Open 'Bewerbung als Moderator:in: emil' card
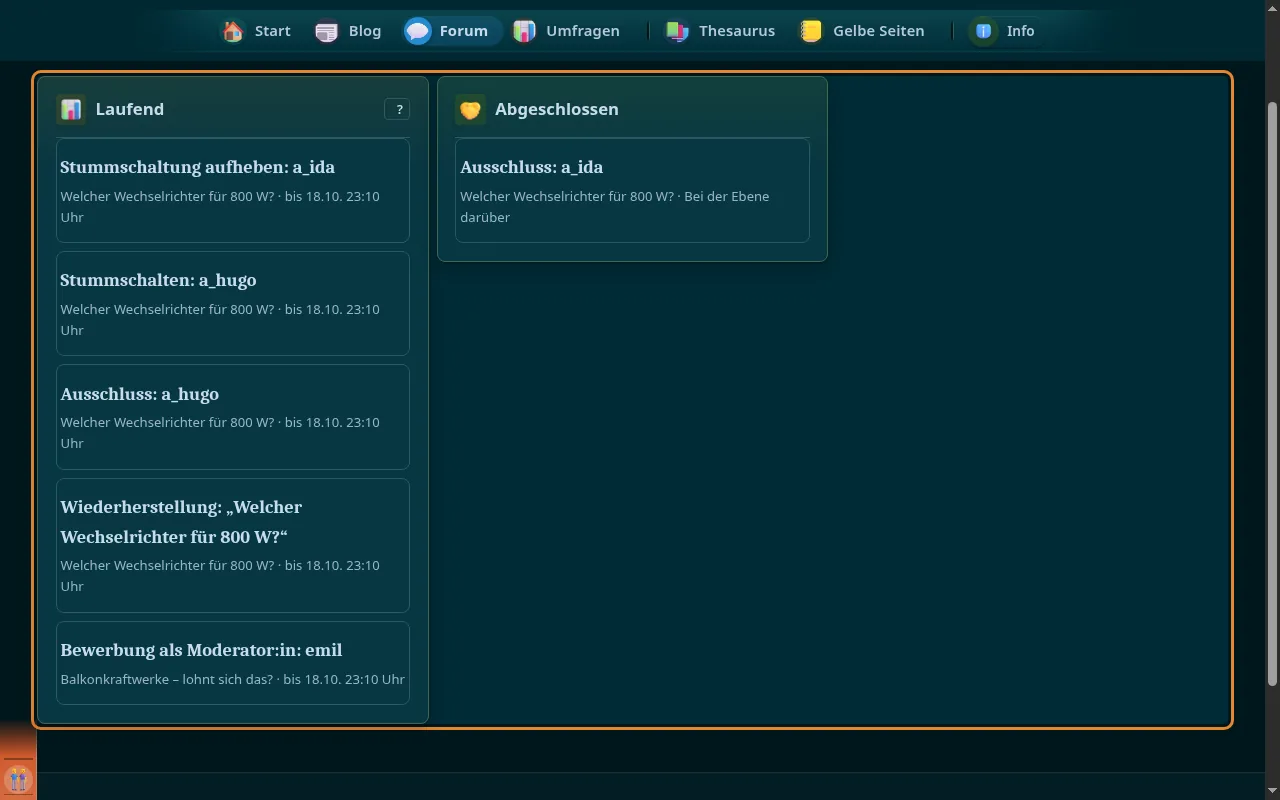This screenshot has width=1280, height=800. point(233,663)
